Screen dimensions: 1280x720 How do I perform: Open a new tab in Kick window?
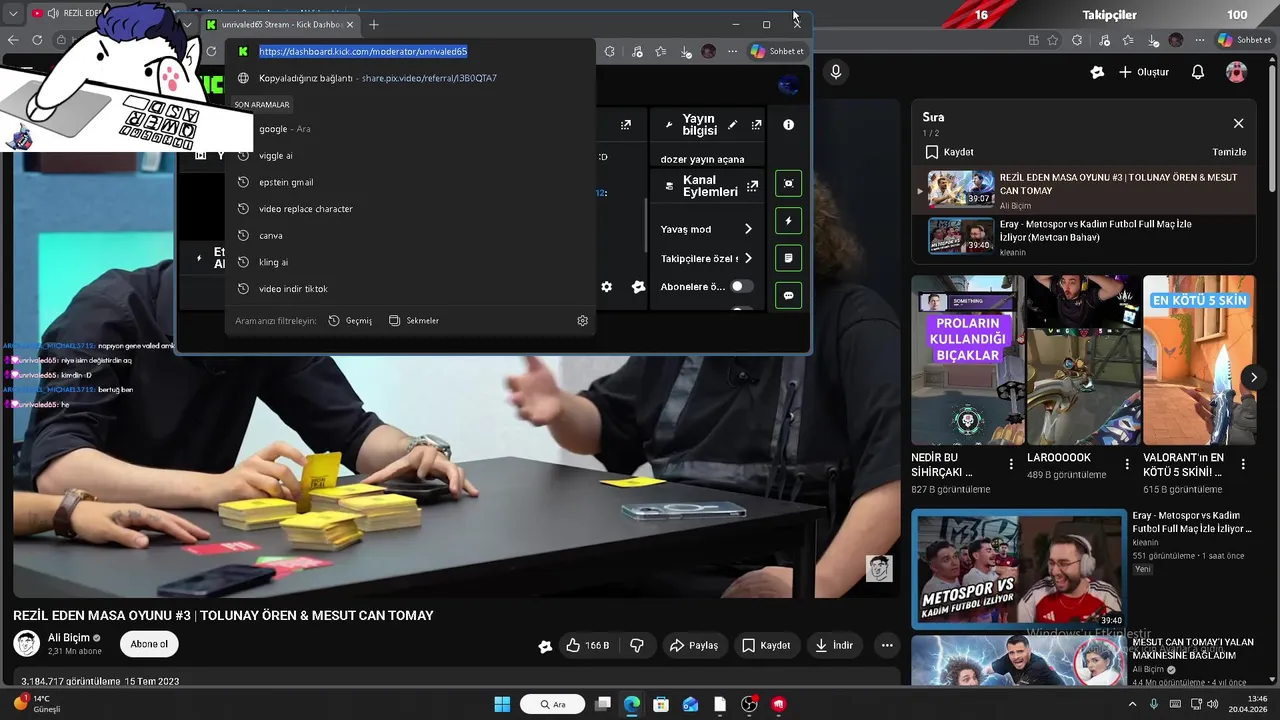(374, 24)
